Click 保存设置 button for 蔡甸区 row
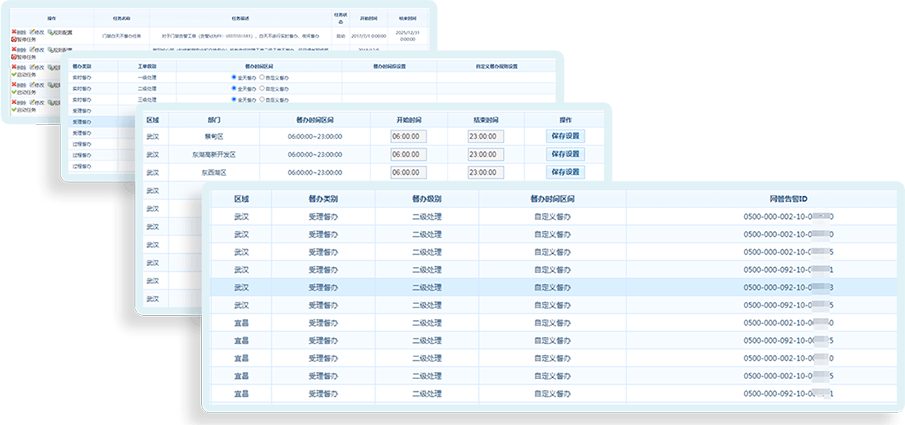 pos(564,137)
